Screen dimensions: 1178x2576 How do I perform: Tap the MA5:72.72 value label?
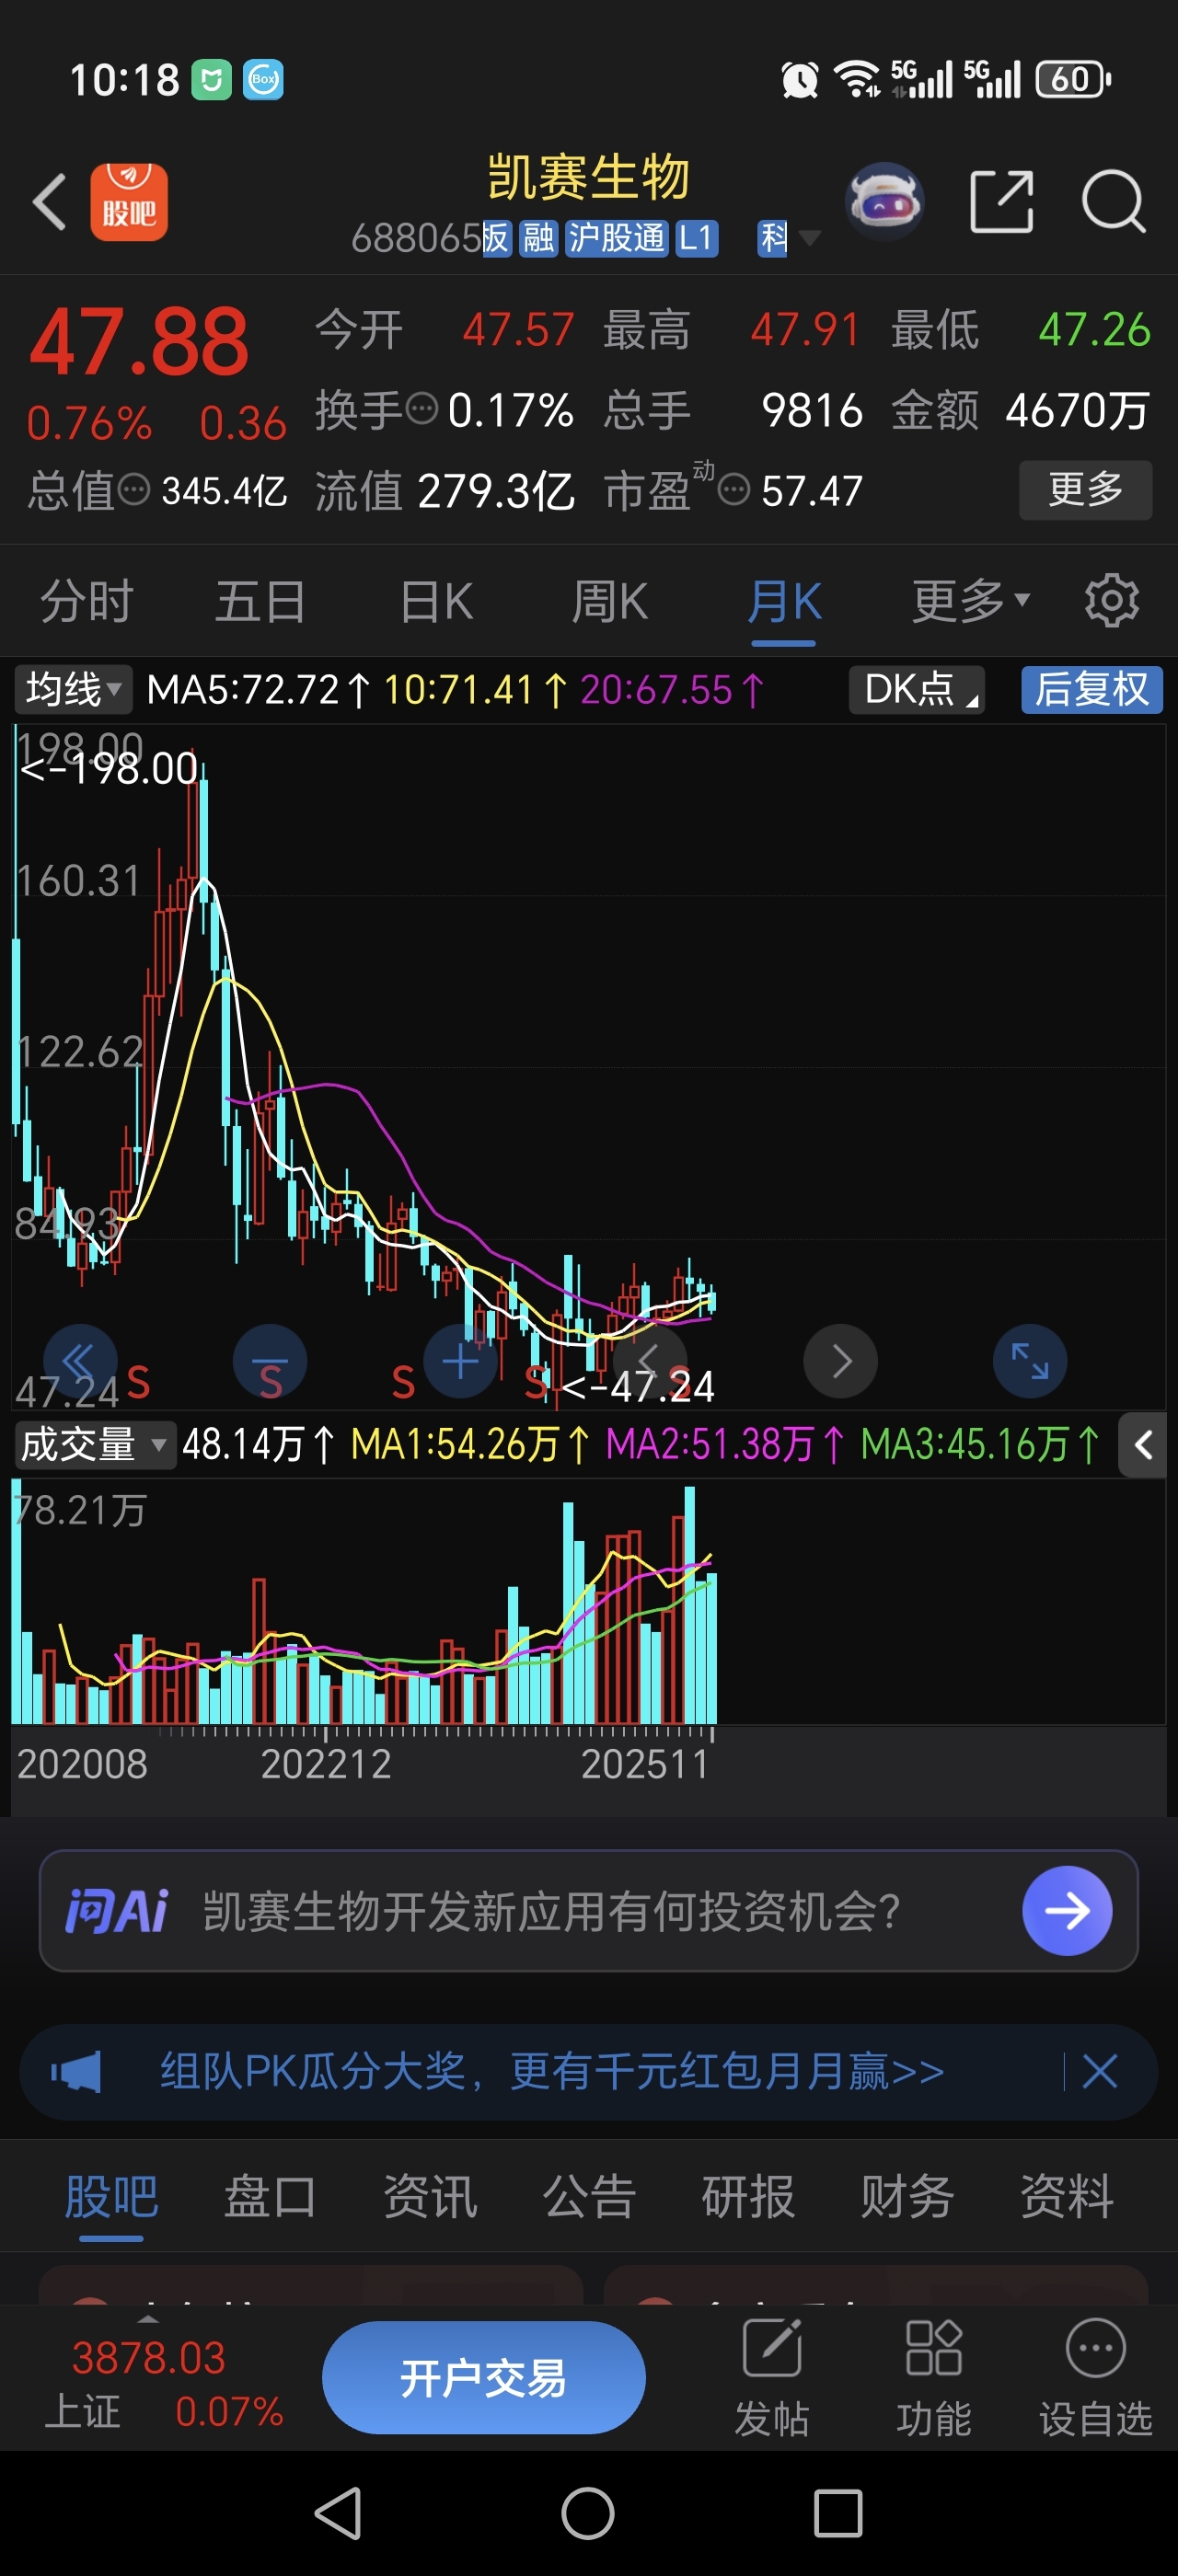(x=258, y=689)
